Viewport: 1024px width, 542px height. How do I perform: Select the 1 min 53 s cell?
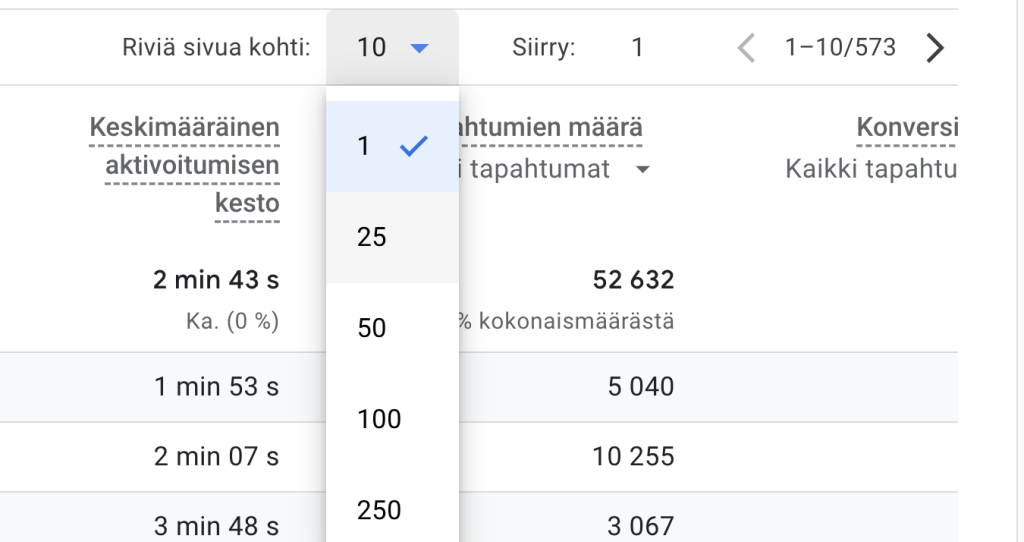point(216,386)
